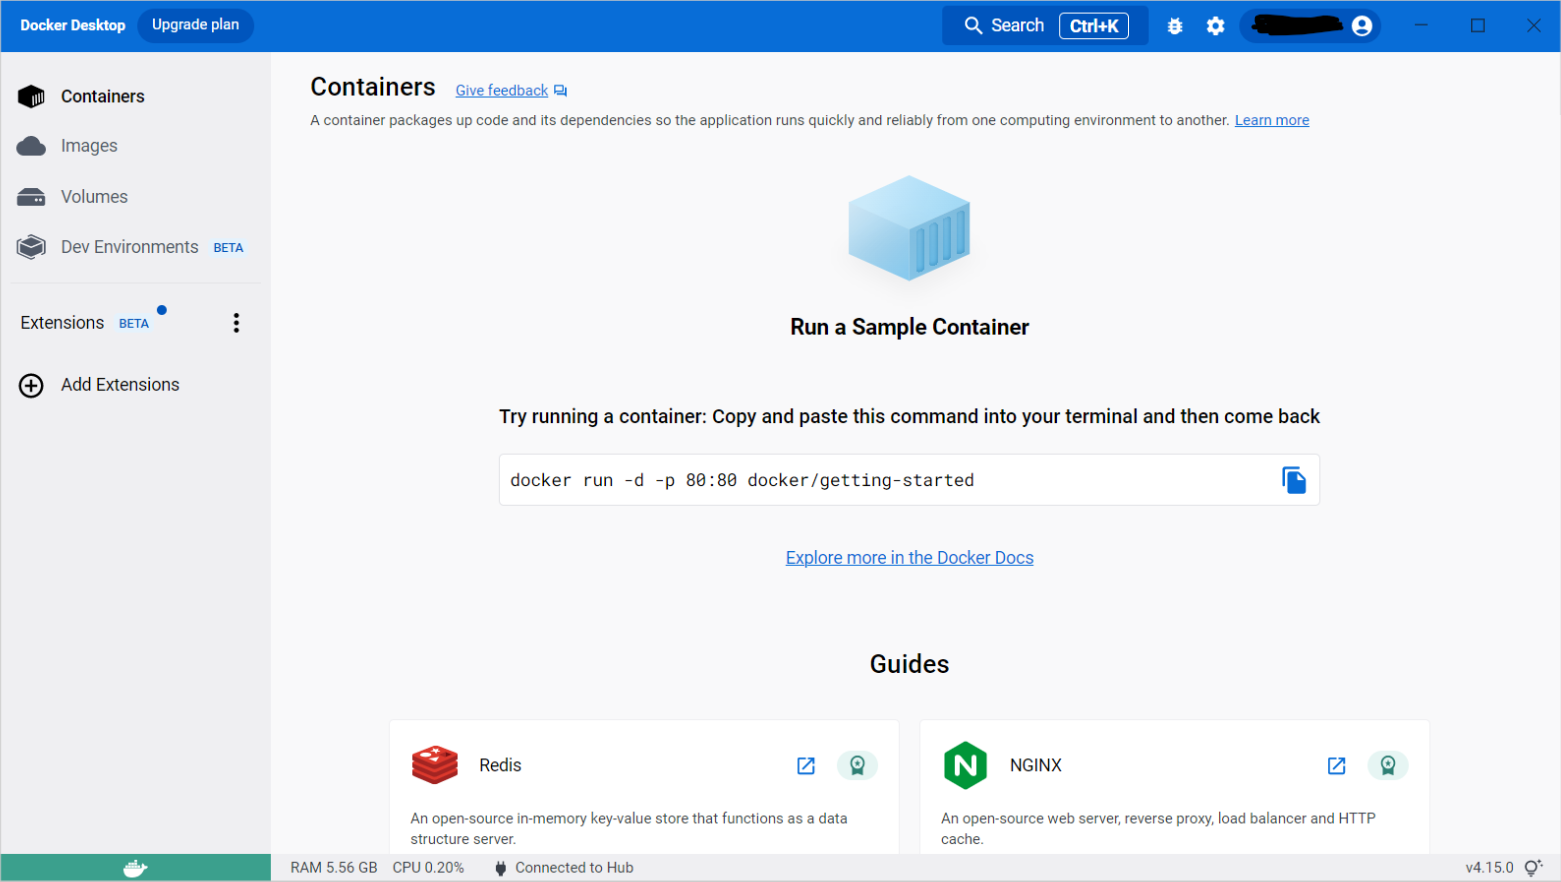Click the feedback speech bubble icon
The width and height of the screenshot is (1561, 882).
(560, 91)
